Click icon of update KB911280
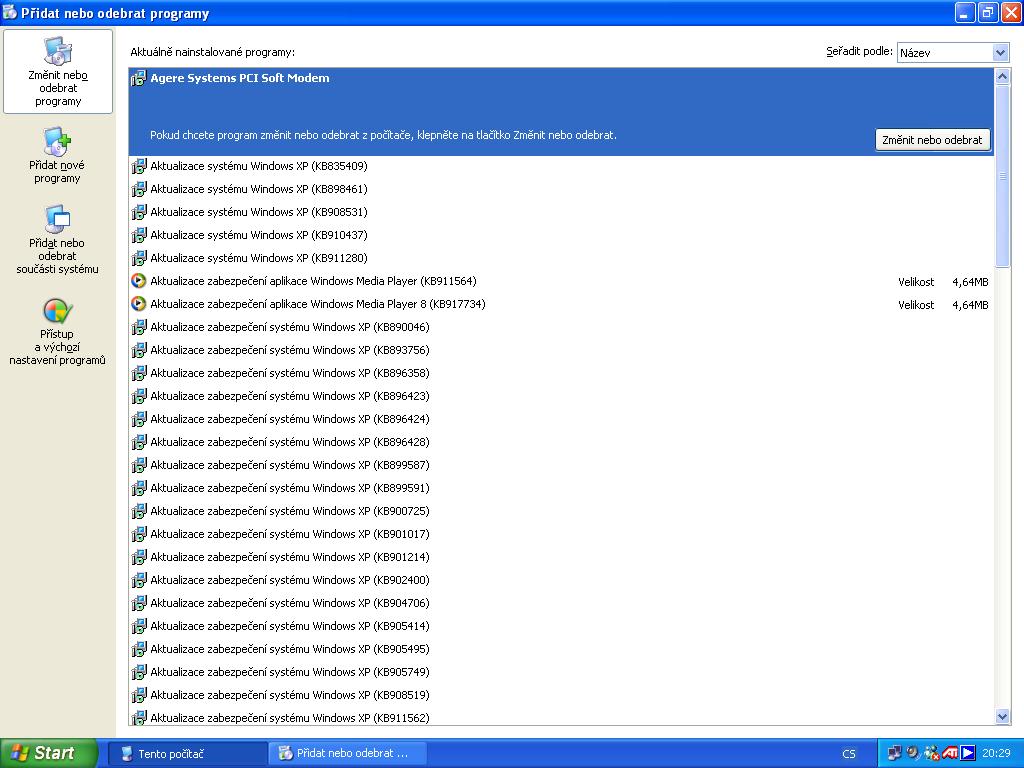 [x=138, y=258]
